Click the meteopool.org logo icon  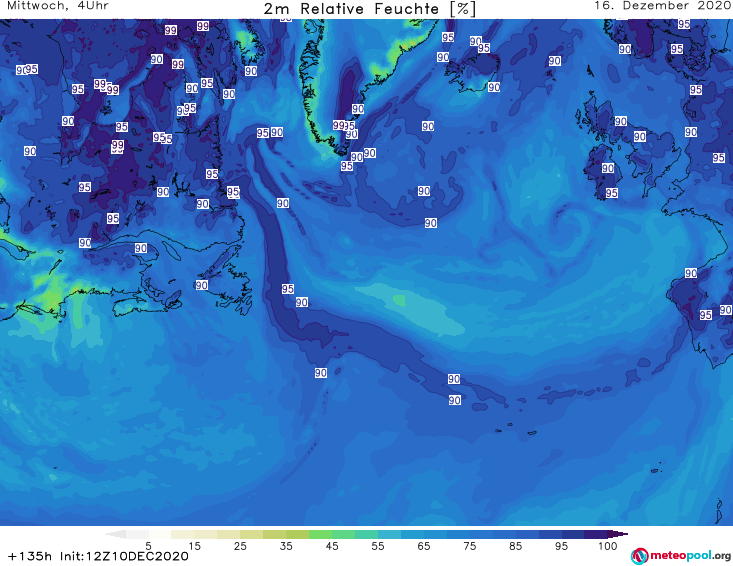pyautogui.click(x=639, y=556)
